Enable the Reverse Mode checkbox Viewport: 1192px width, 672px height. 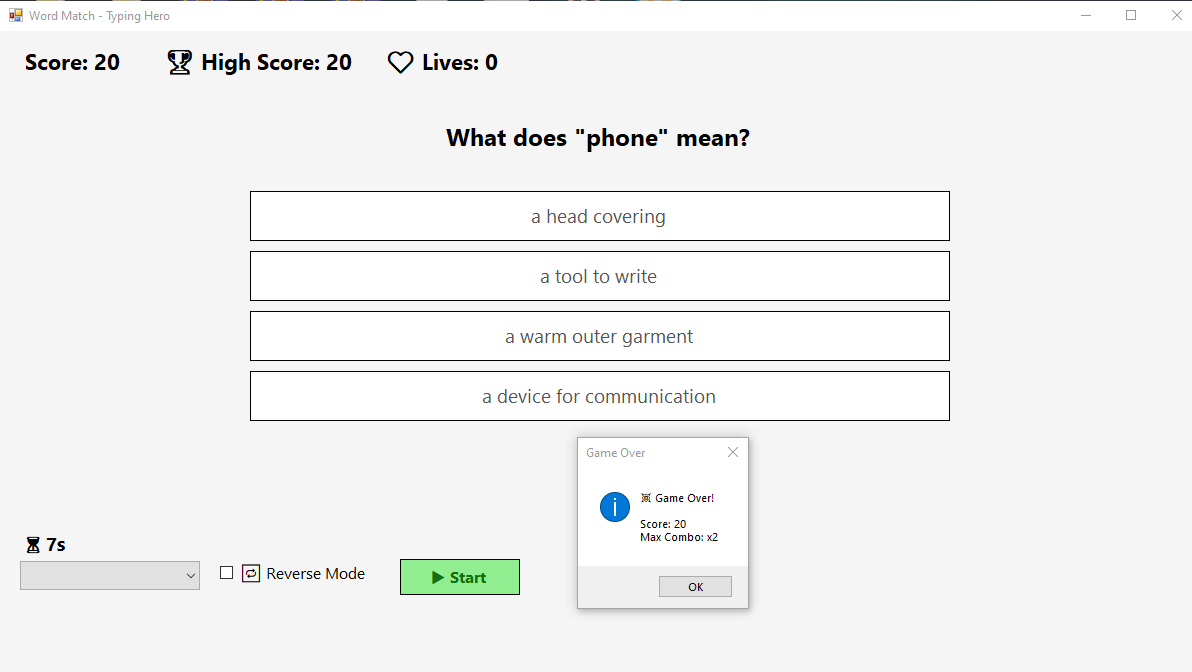[225, 572]
